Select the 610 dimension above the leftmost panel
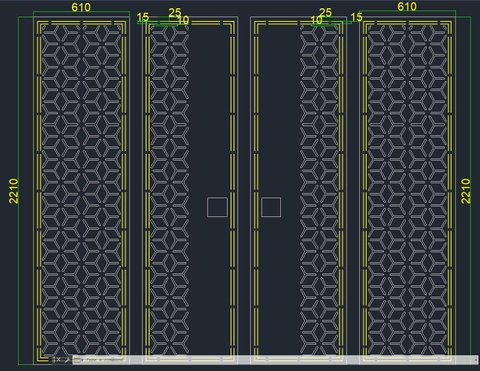 pos(81,7)
